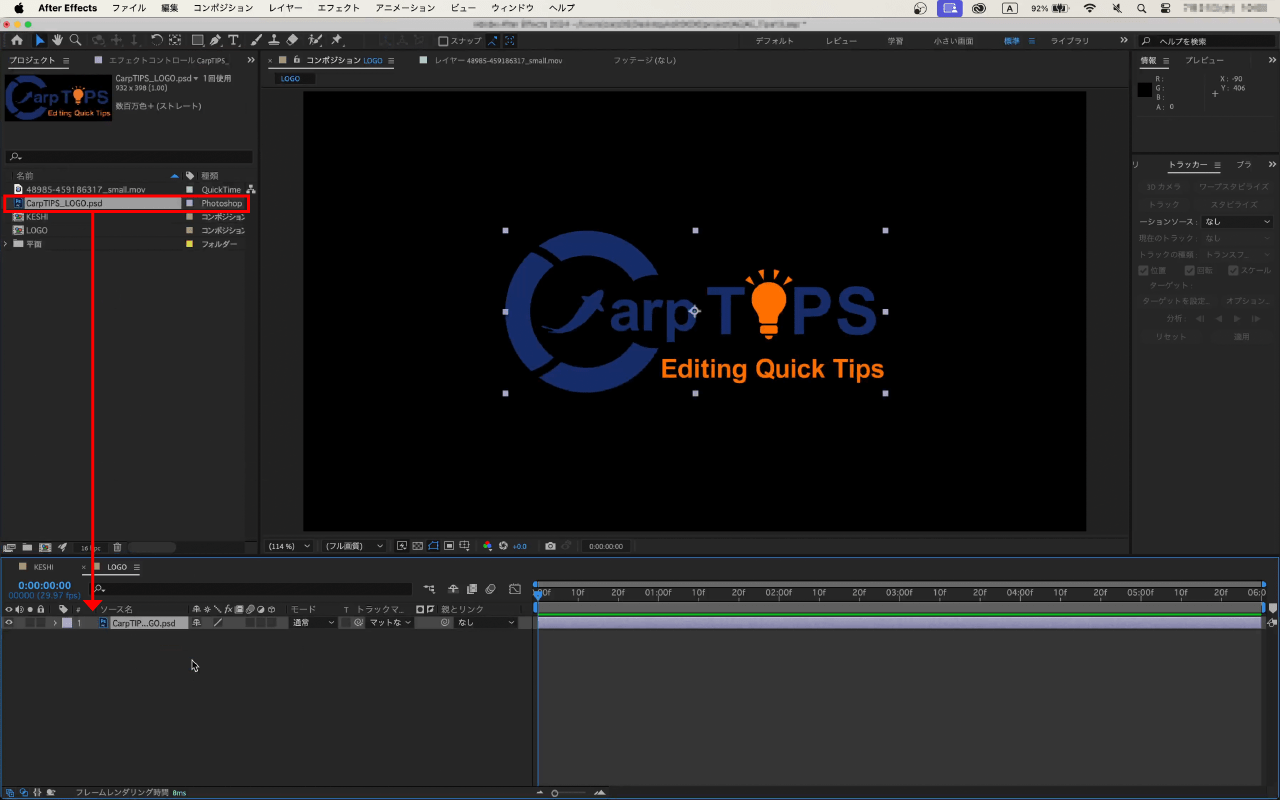Select the Eraser tool

(x=292, y=41)
